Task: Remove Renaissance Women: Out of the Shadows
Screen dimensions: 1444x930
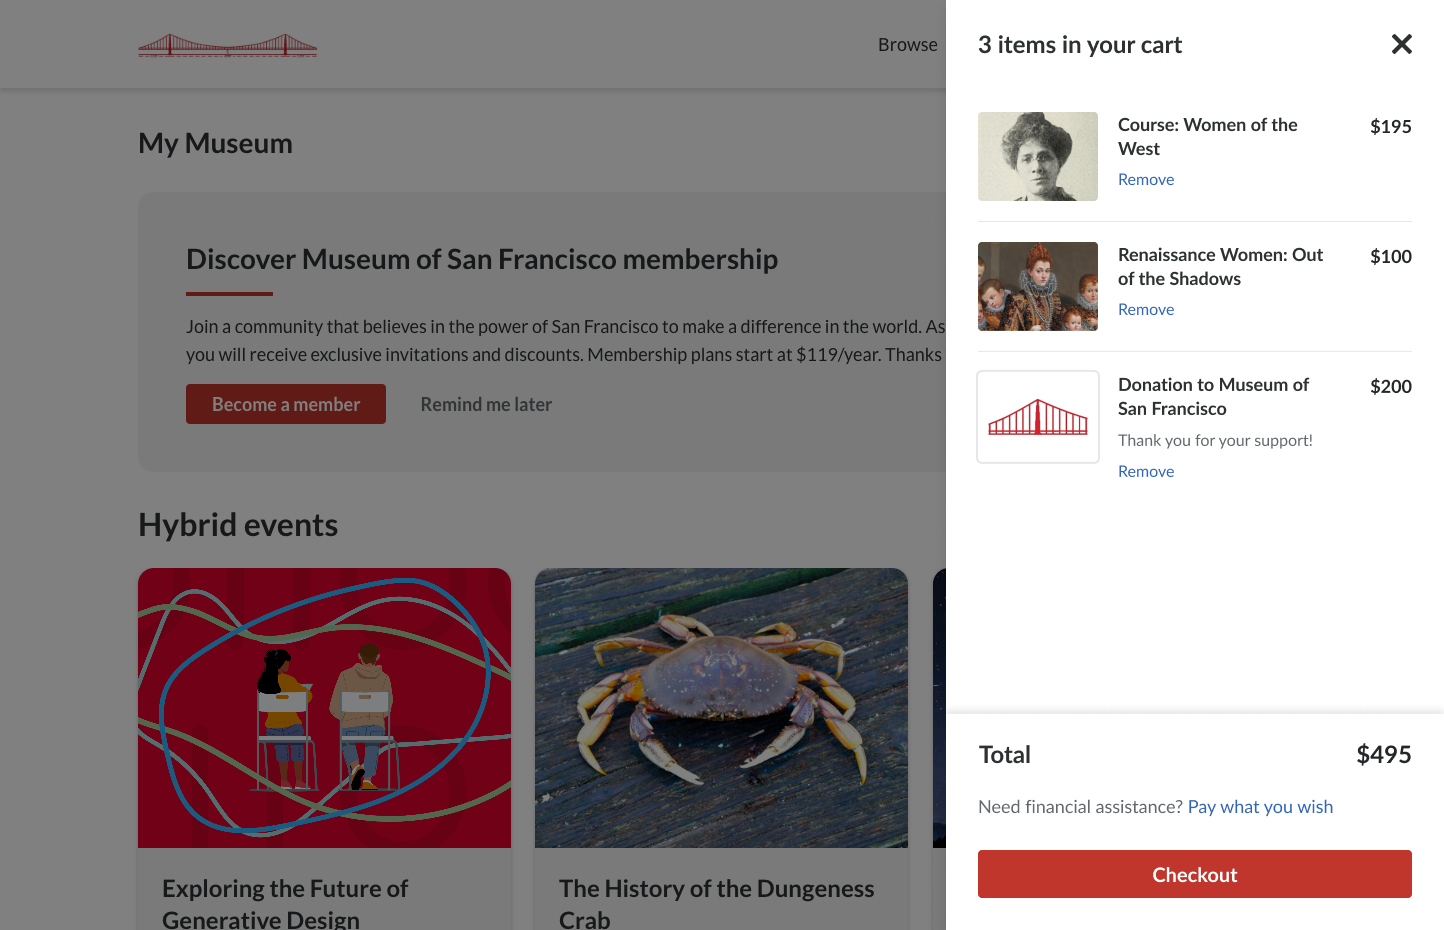Action: (1145, 309)
